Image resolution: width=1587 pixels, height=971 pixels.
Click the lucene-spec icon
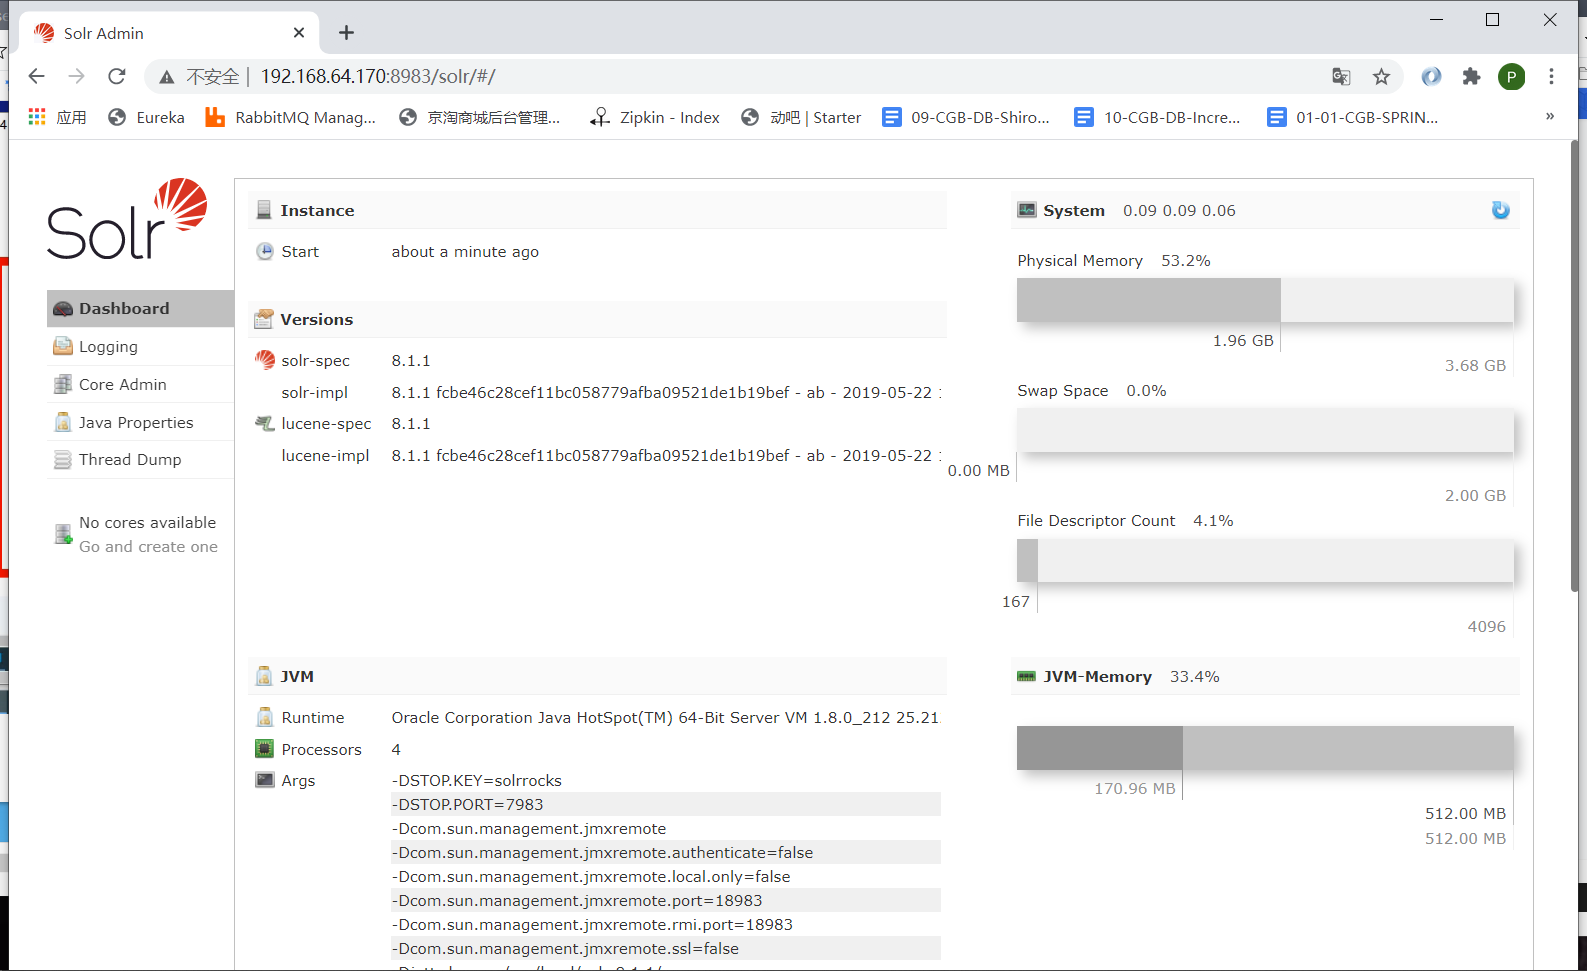265,423
